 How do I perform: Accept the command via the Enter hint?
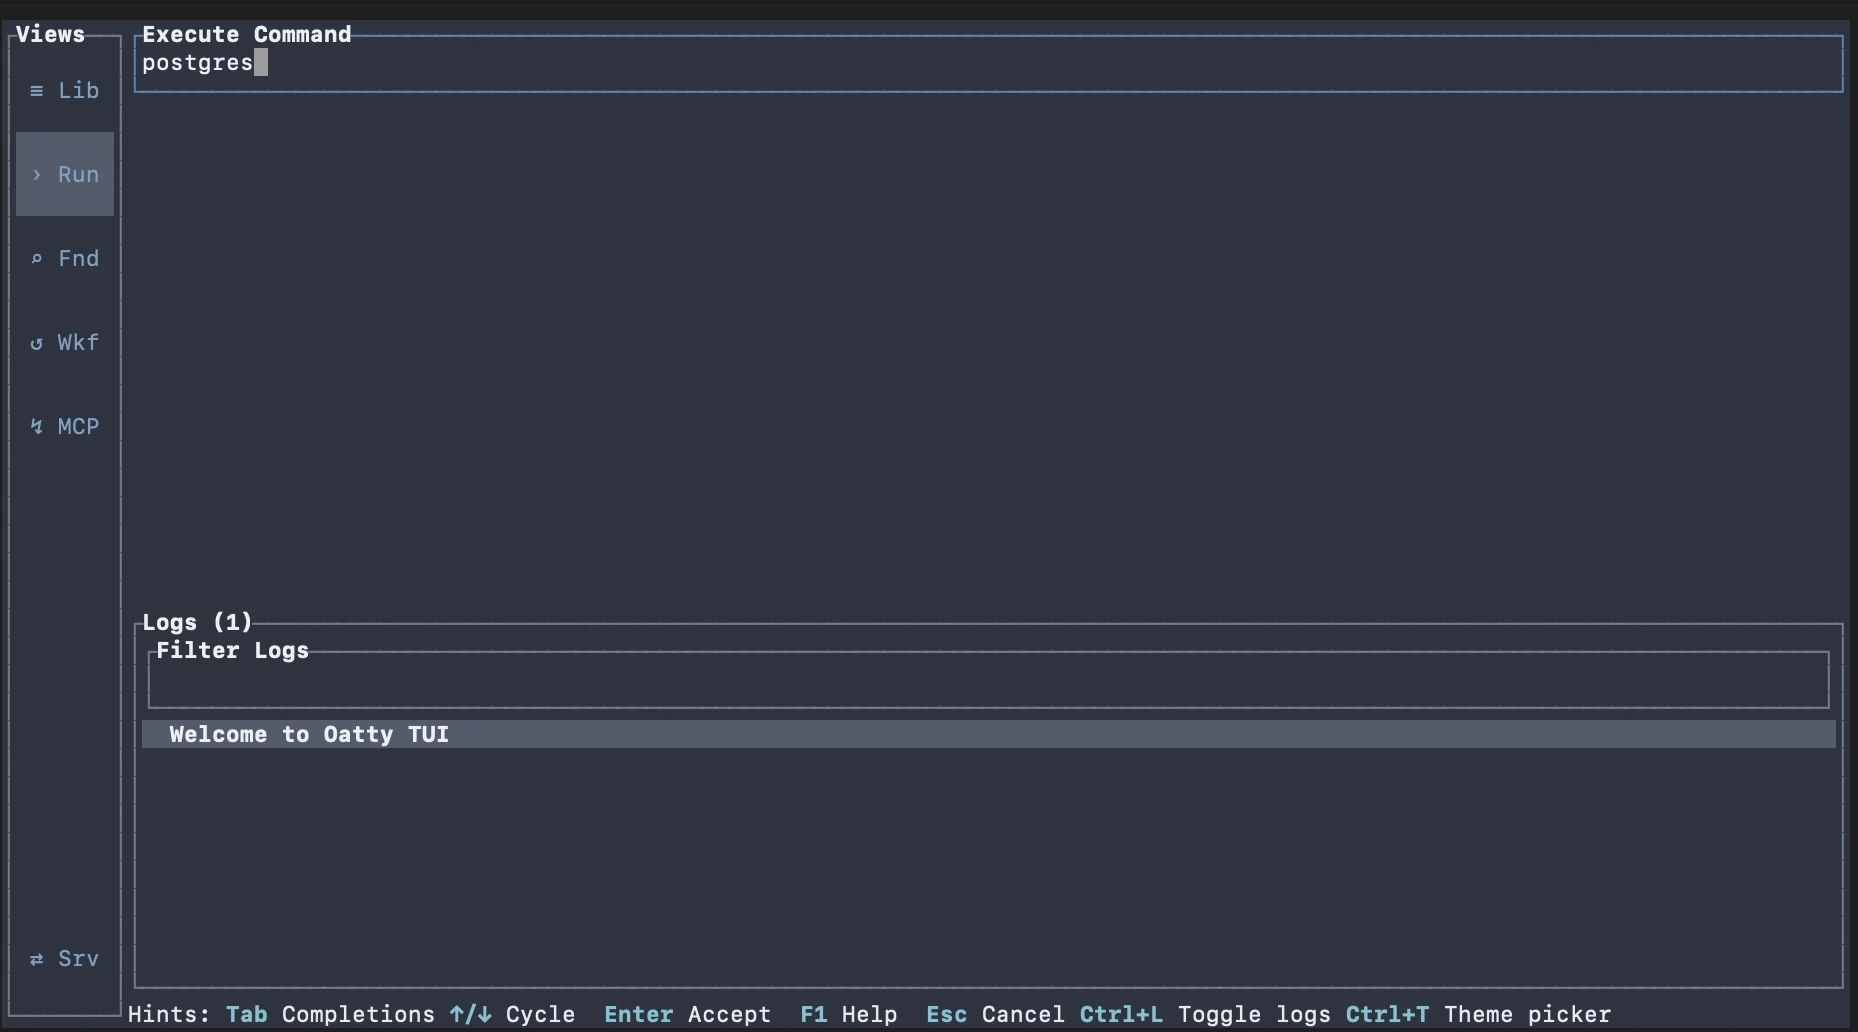point(638,1014)
